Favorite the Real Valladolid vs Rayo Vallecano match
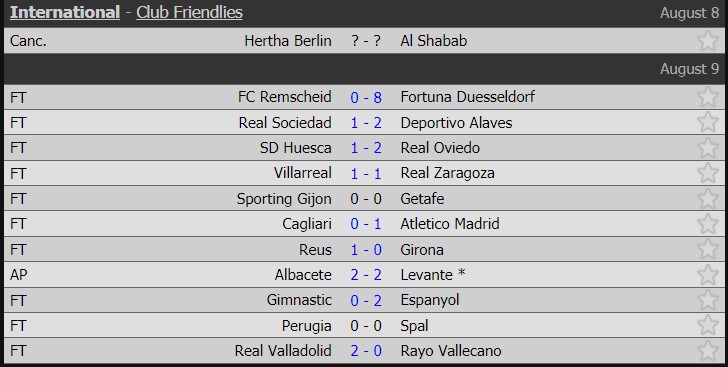 point(708,351)
